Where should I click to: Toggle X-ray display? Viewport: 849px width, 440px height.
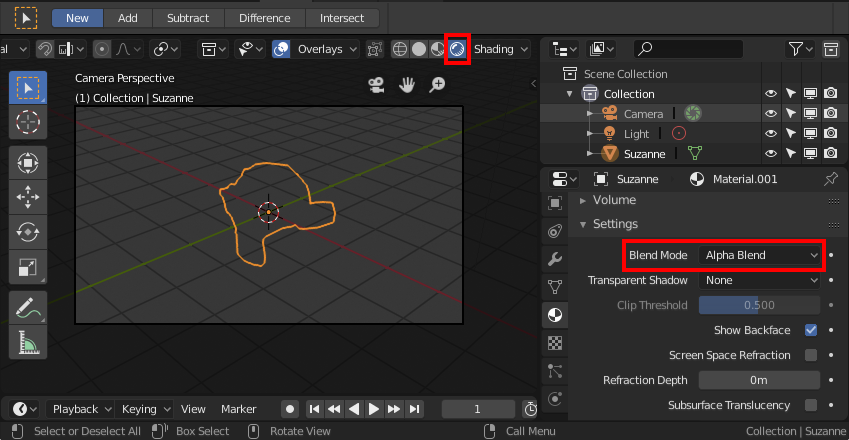(374, 49)
